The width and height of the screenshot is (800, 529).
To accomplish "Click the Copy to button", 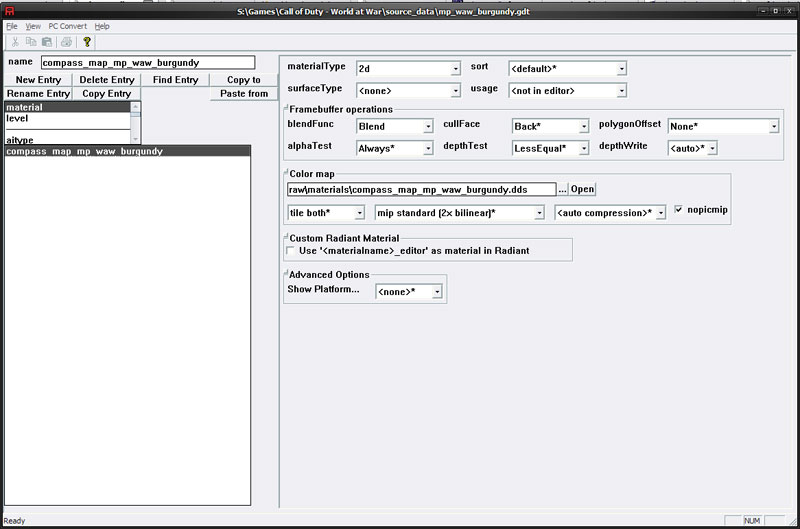I will pyautogui.click(x=244, y=80).
